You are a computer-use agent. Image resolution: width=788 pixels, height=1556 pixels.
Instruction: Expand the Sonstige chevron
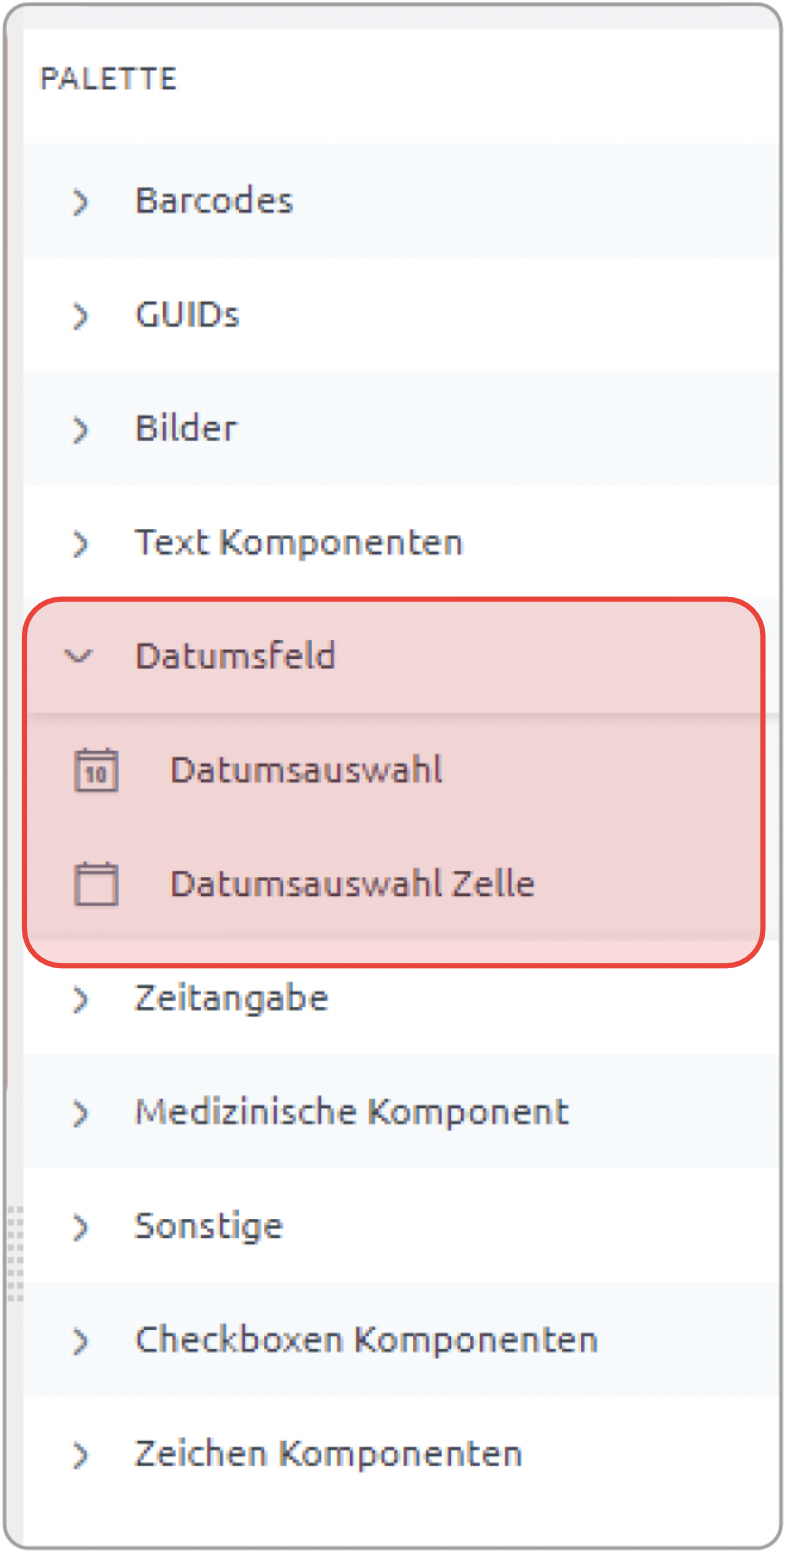tap(81, 1227)
